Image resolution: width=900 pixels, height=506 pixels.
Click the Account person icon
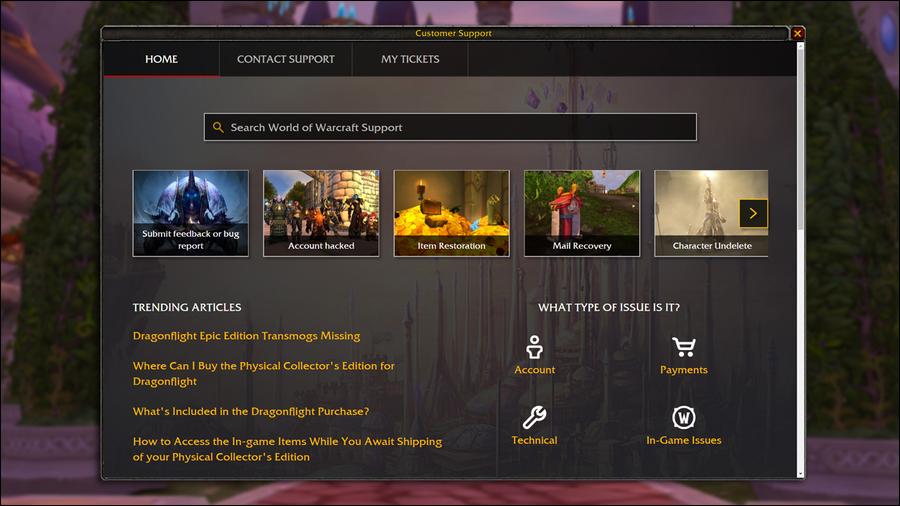[x=535, y=347]
